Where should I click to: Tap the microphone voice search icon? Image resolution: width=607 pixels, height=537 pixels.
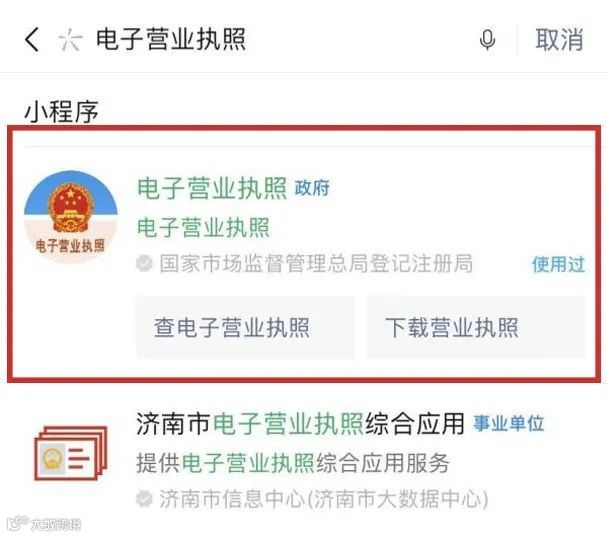[487, 40]
